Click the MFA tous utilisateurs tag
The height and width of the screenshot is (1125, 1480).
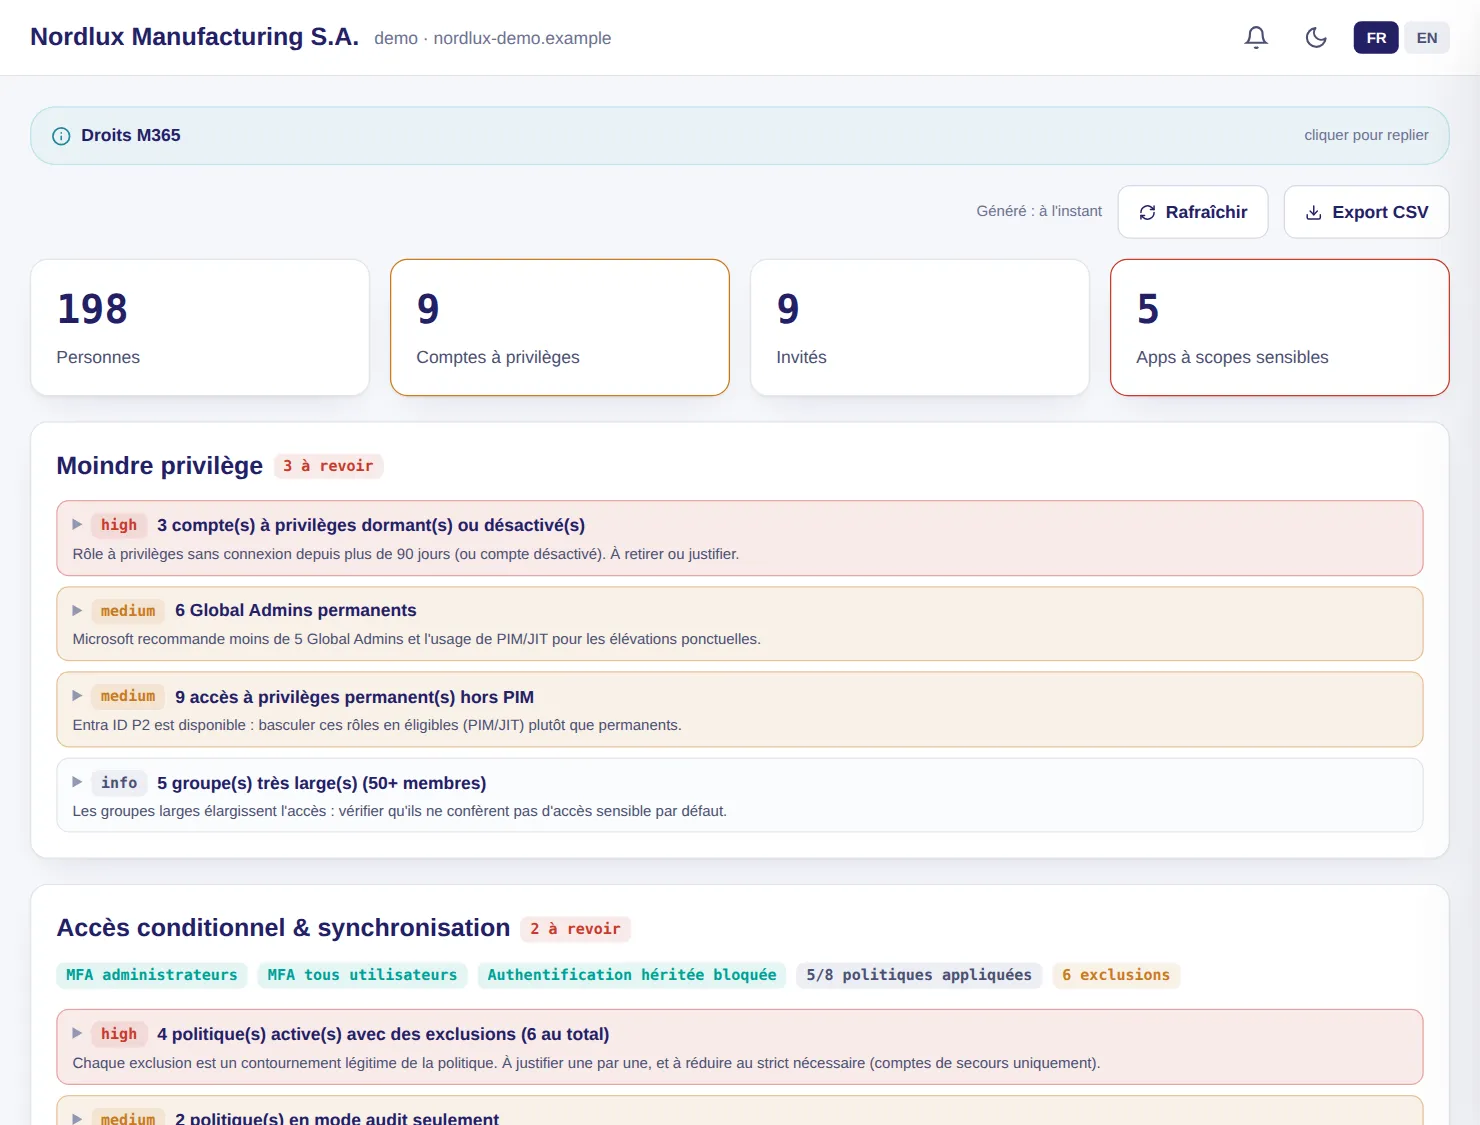coord(362,975)
